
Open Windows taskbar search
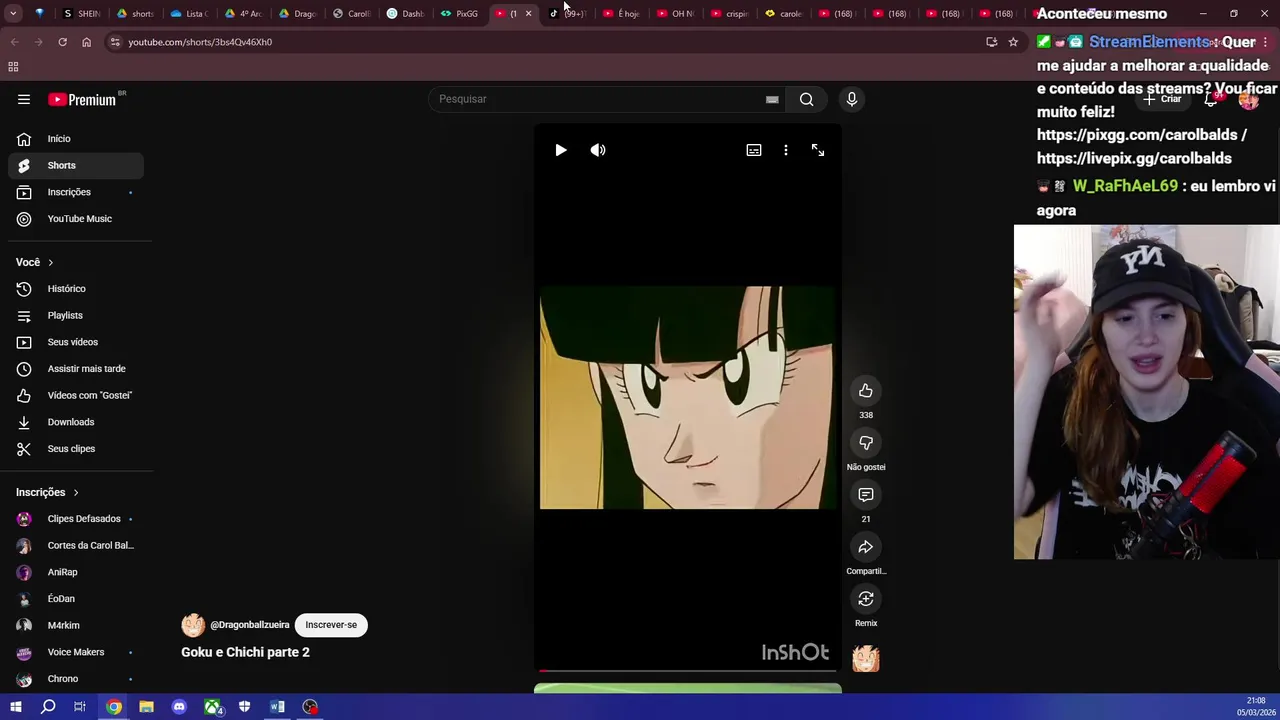48,707
